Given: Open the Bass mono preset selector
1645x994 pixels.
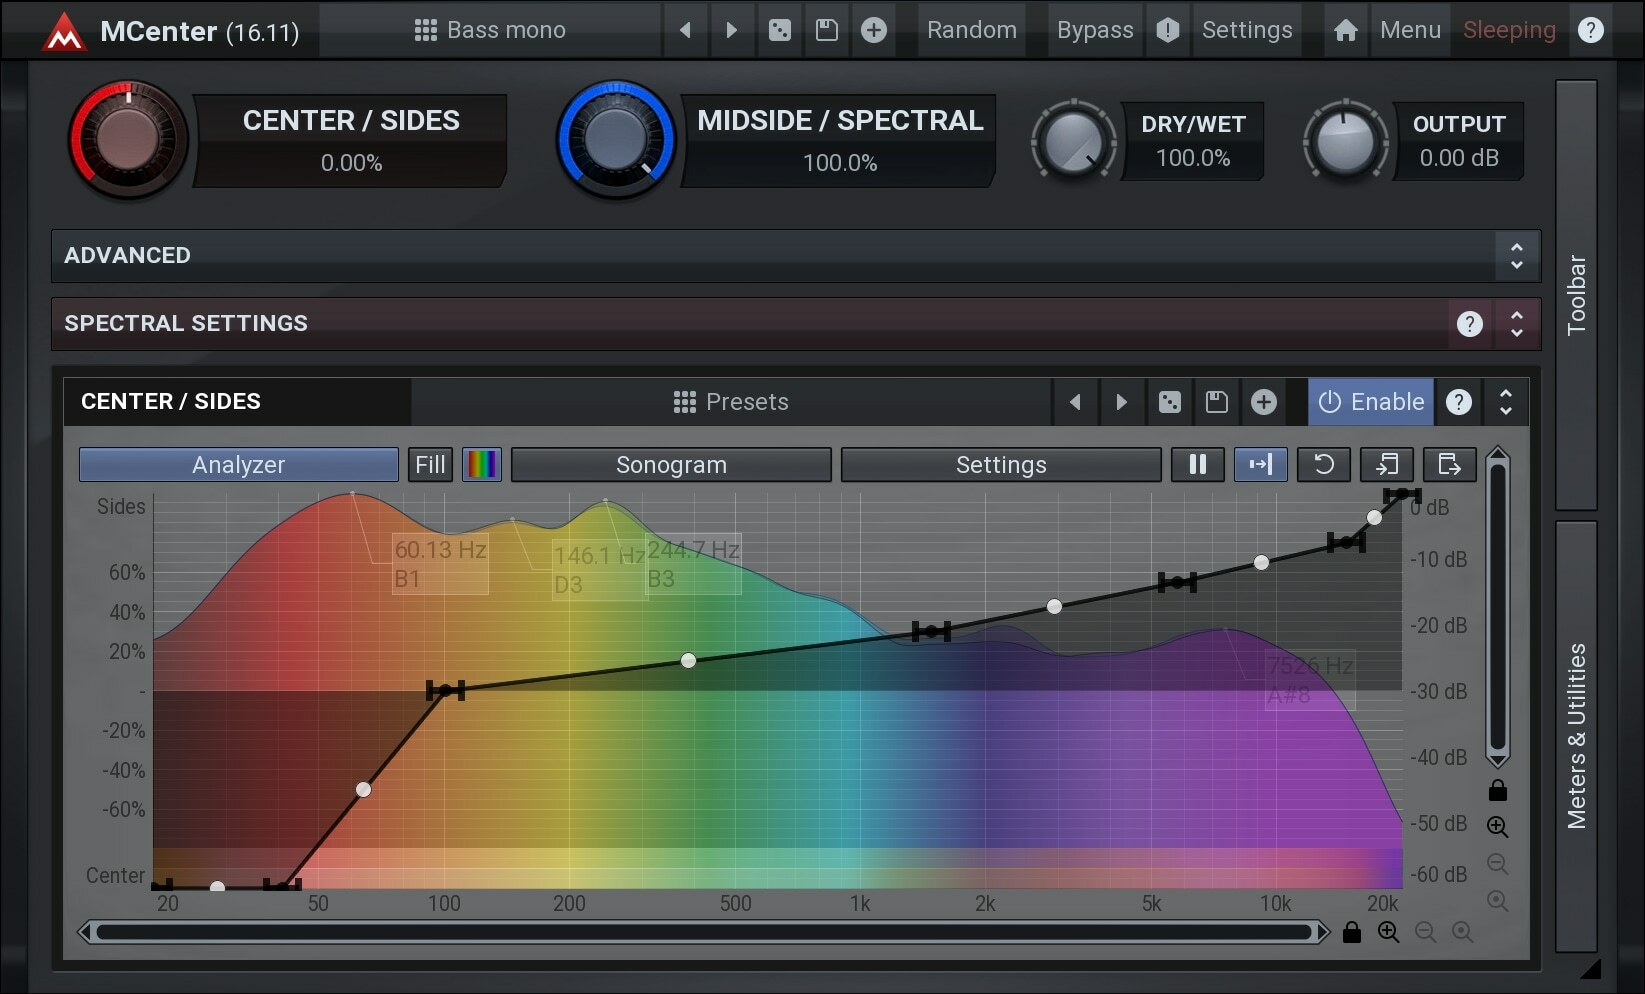Looking at the screenshot, I should pyautogui.click(x=489, y=30).
